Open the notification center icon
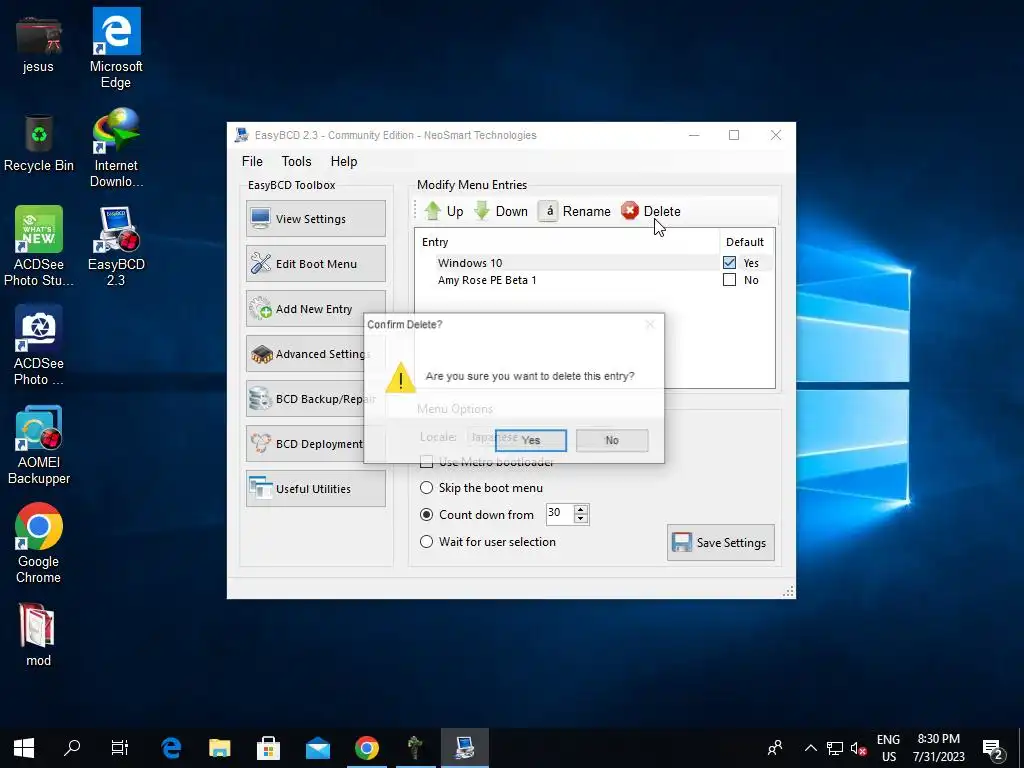The width and height of the screenshot is (1024, 768). coord(993,748)
